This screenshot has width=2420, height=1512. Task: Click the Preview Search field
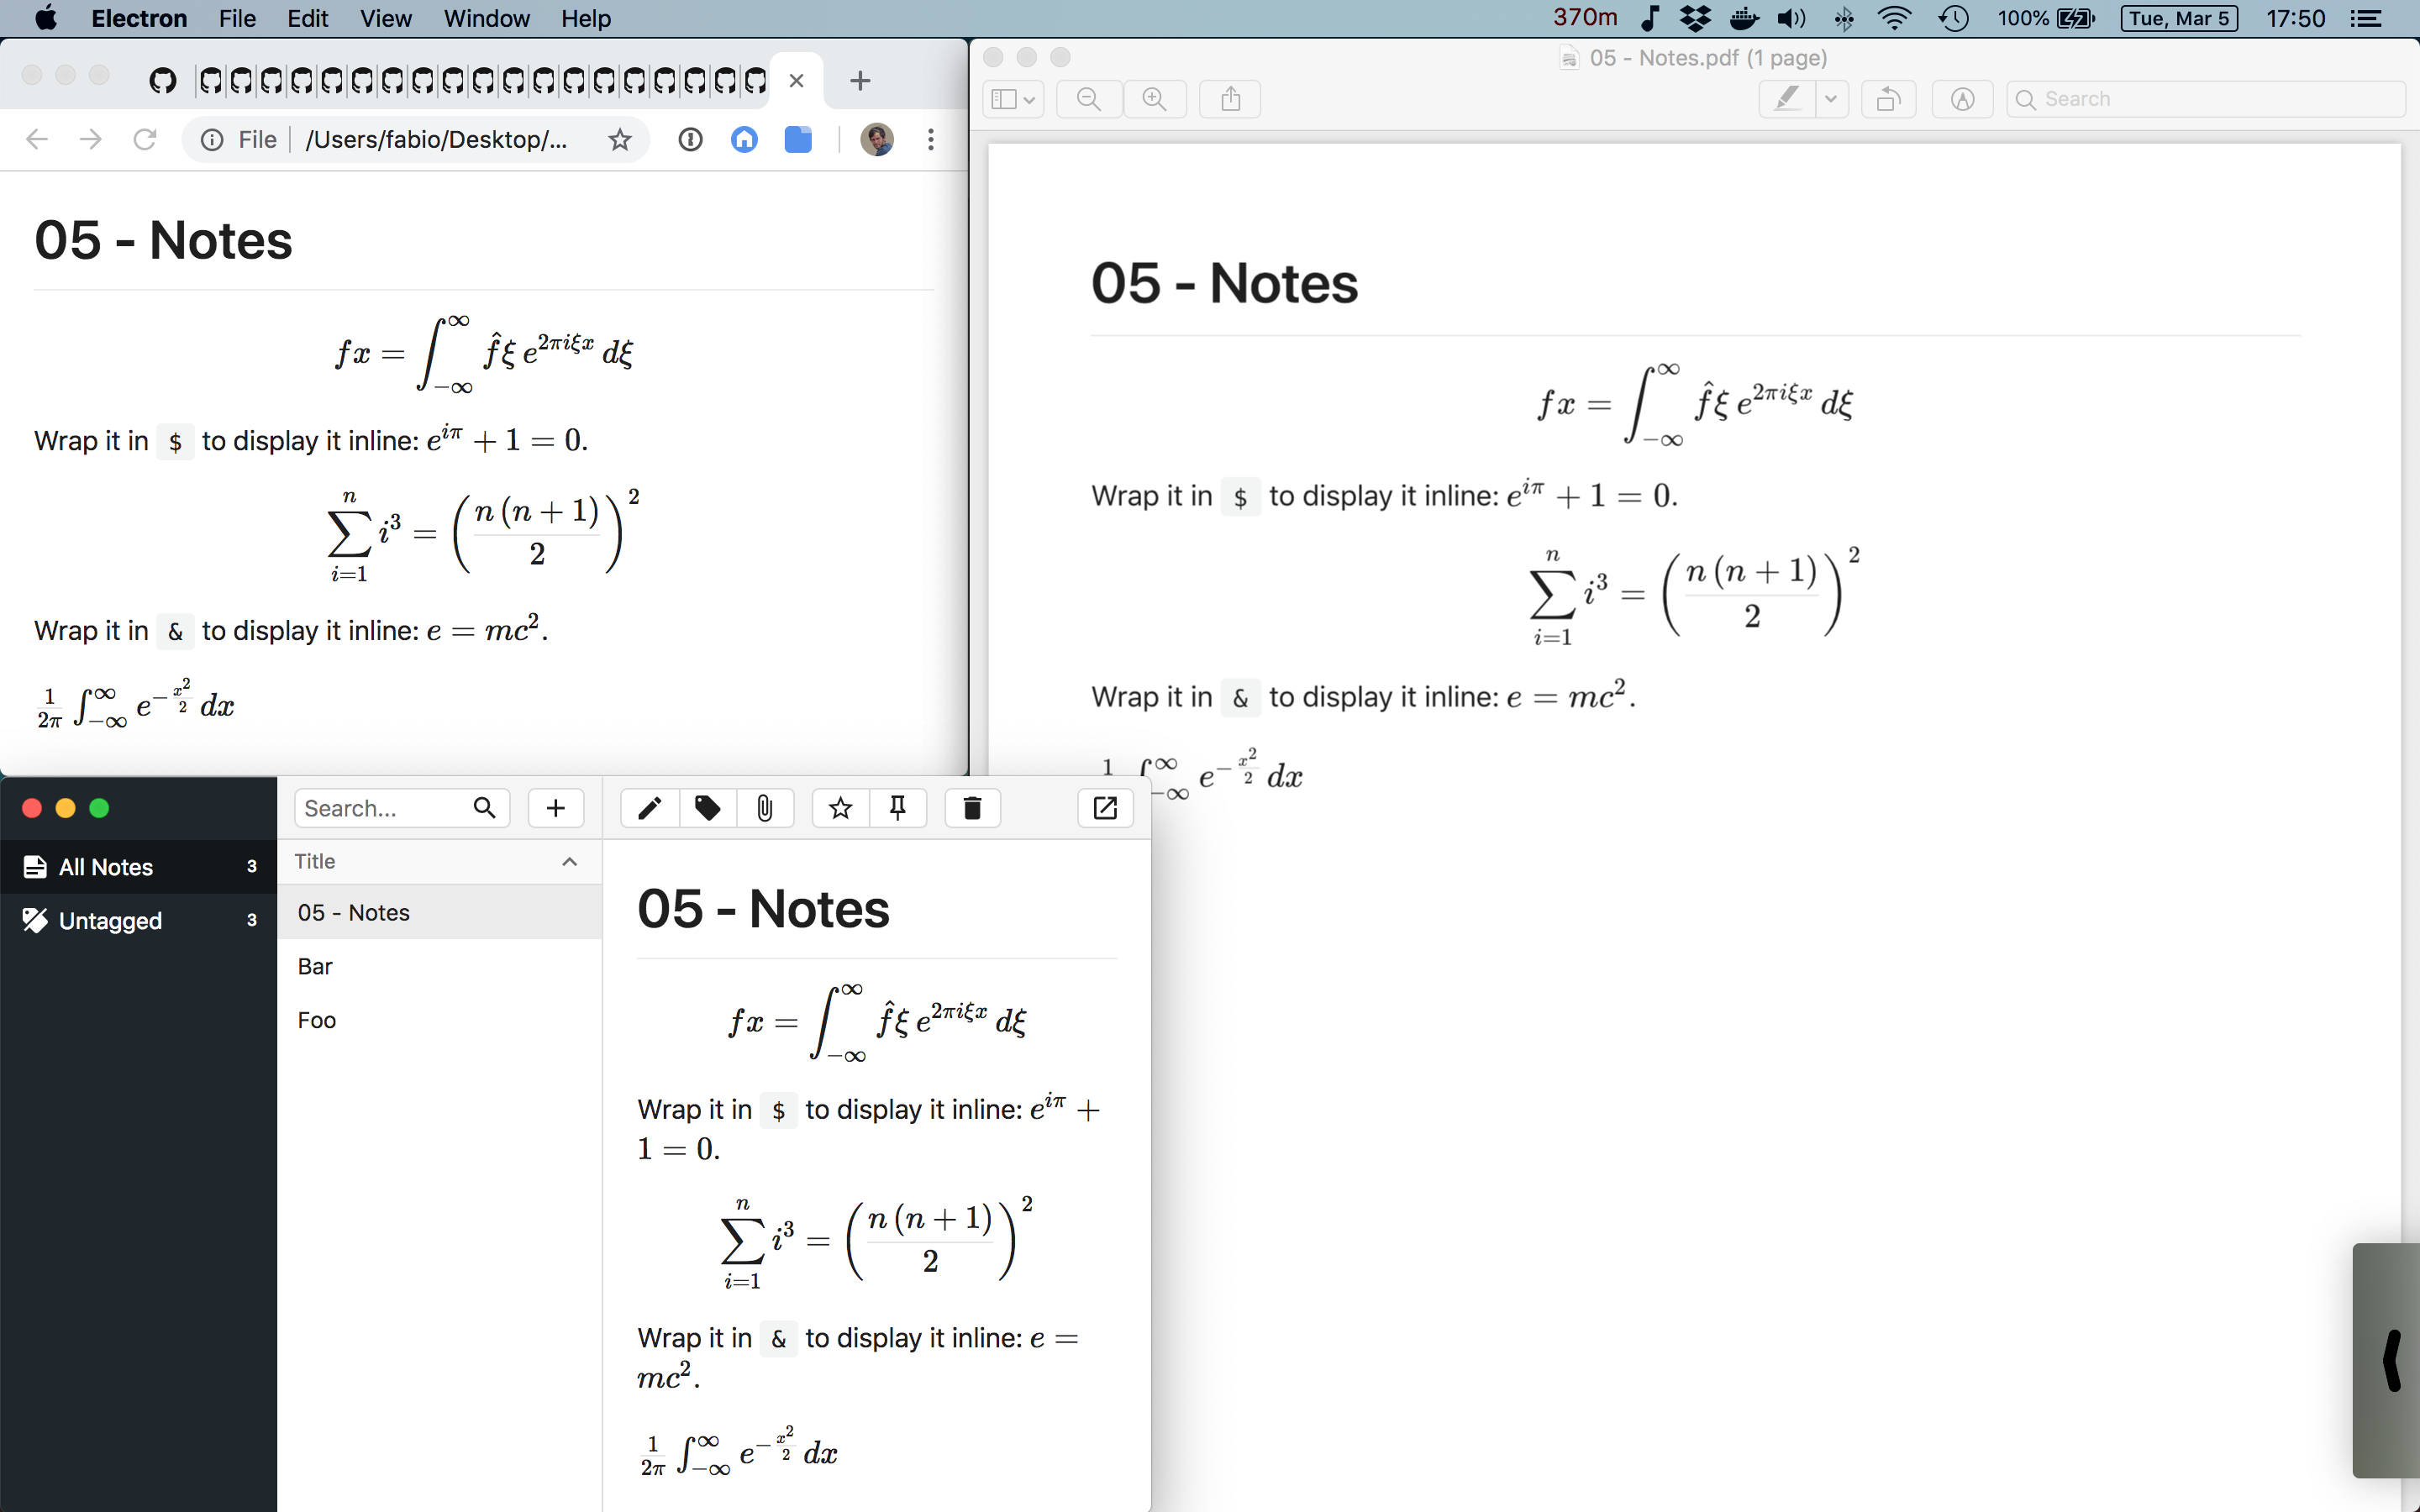pyautogui.click(x=2206, y=99)
